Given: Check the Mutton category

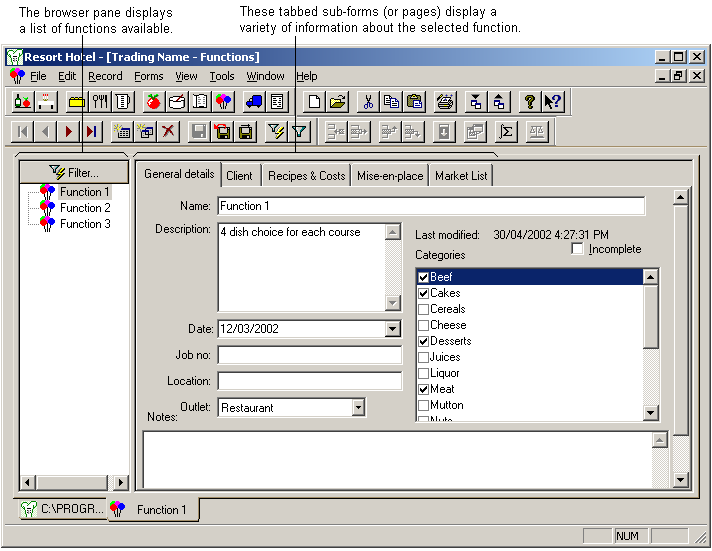Looking at the screenshot, I should pos(423,405).
